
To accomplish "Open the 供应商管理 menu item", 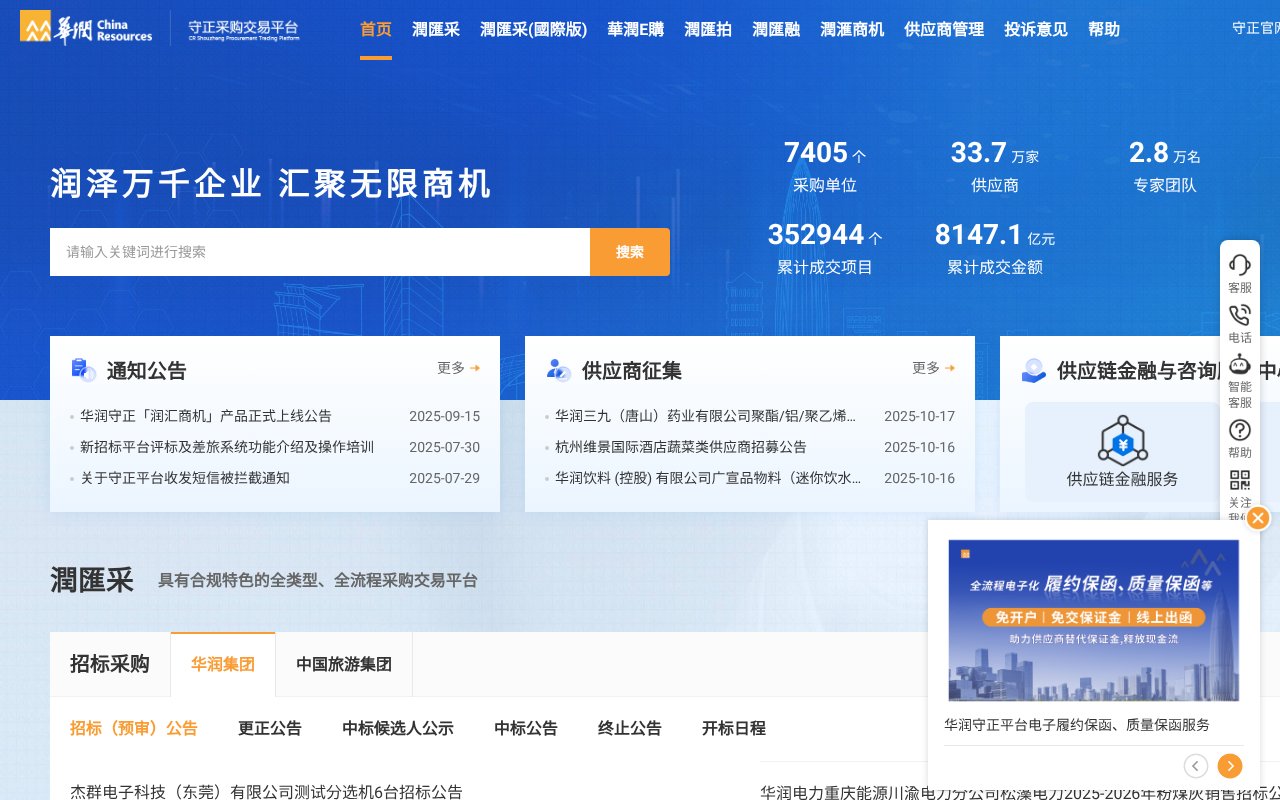I will pyautogui.click(x=943, y=30).
